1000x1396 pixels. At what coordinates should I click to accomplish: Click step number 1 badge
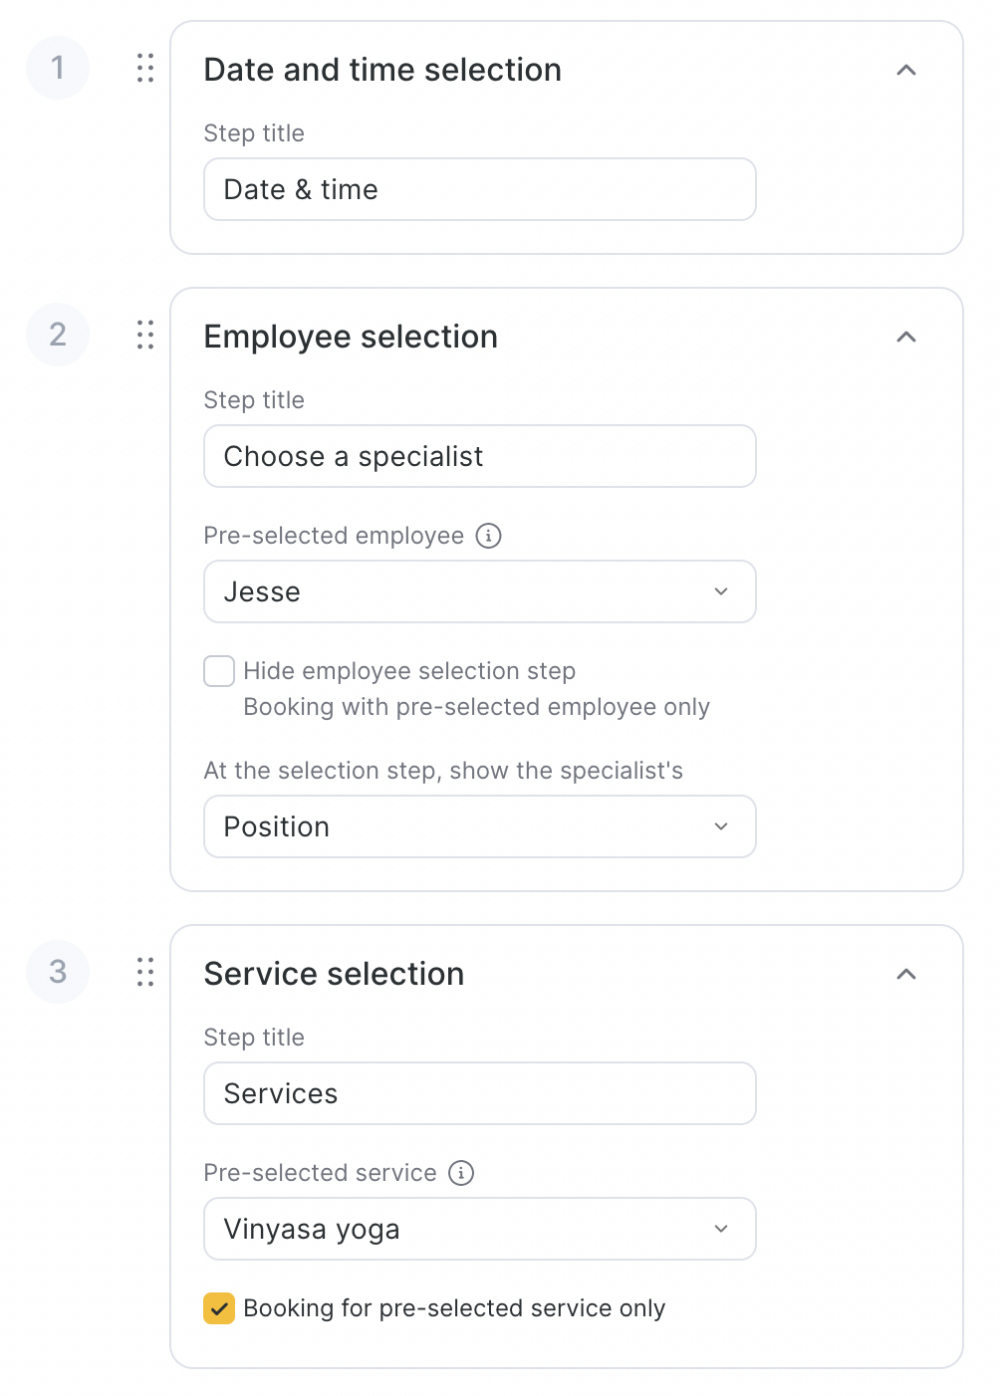point(58,68)
